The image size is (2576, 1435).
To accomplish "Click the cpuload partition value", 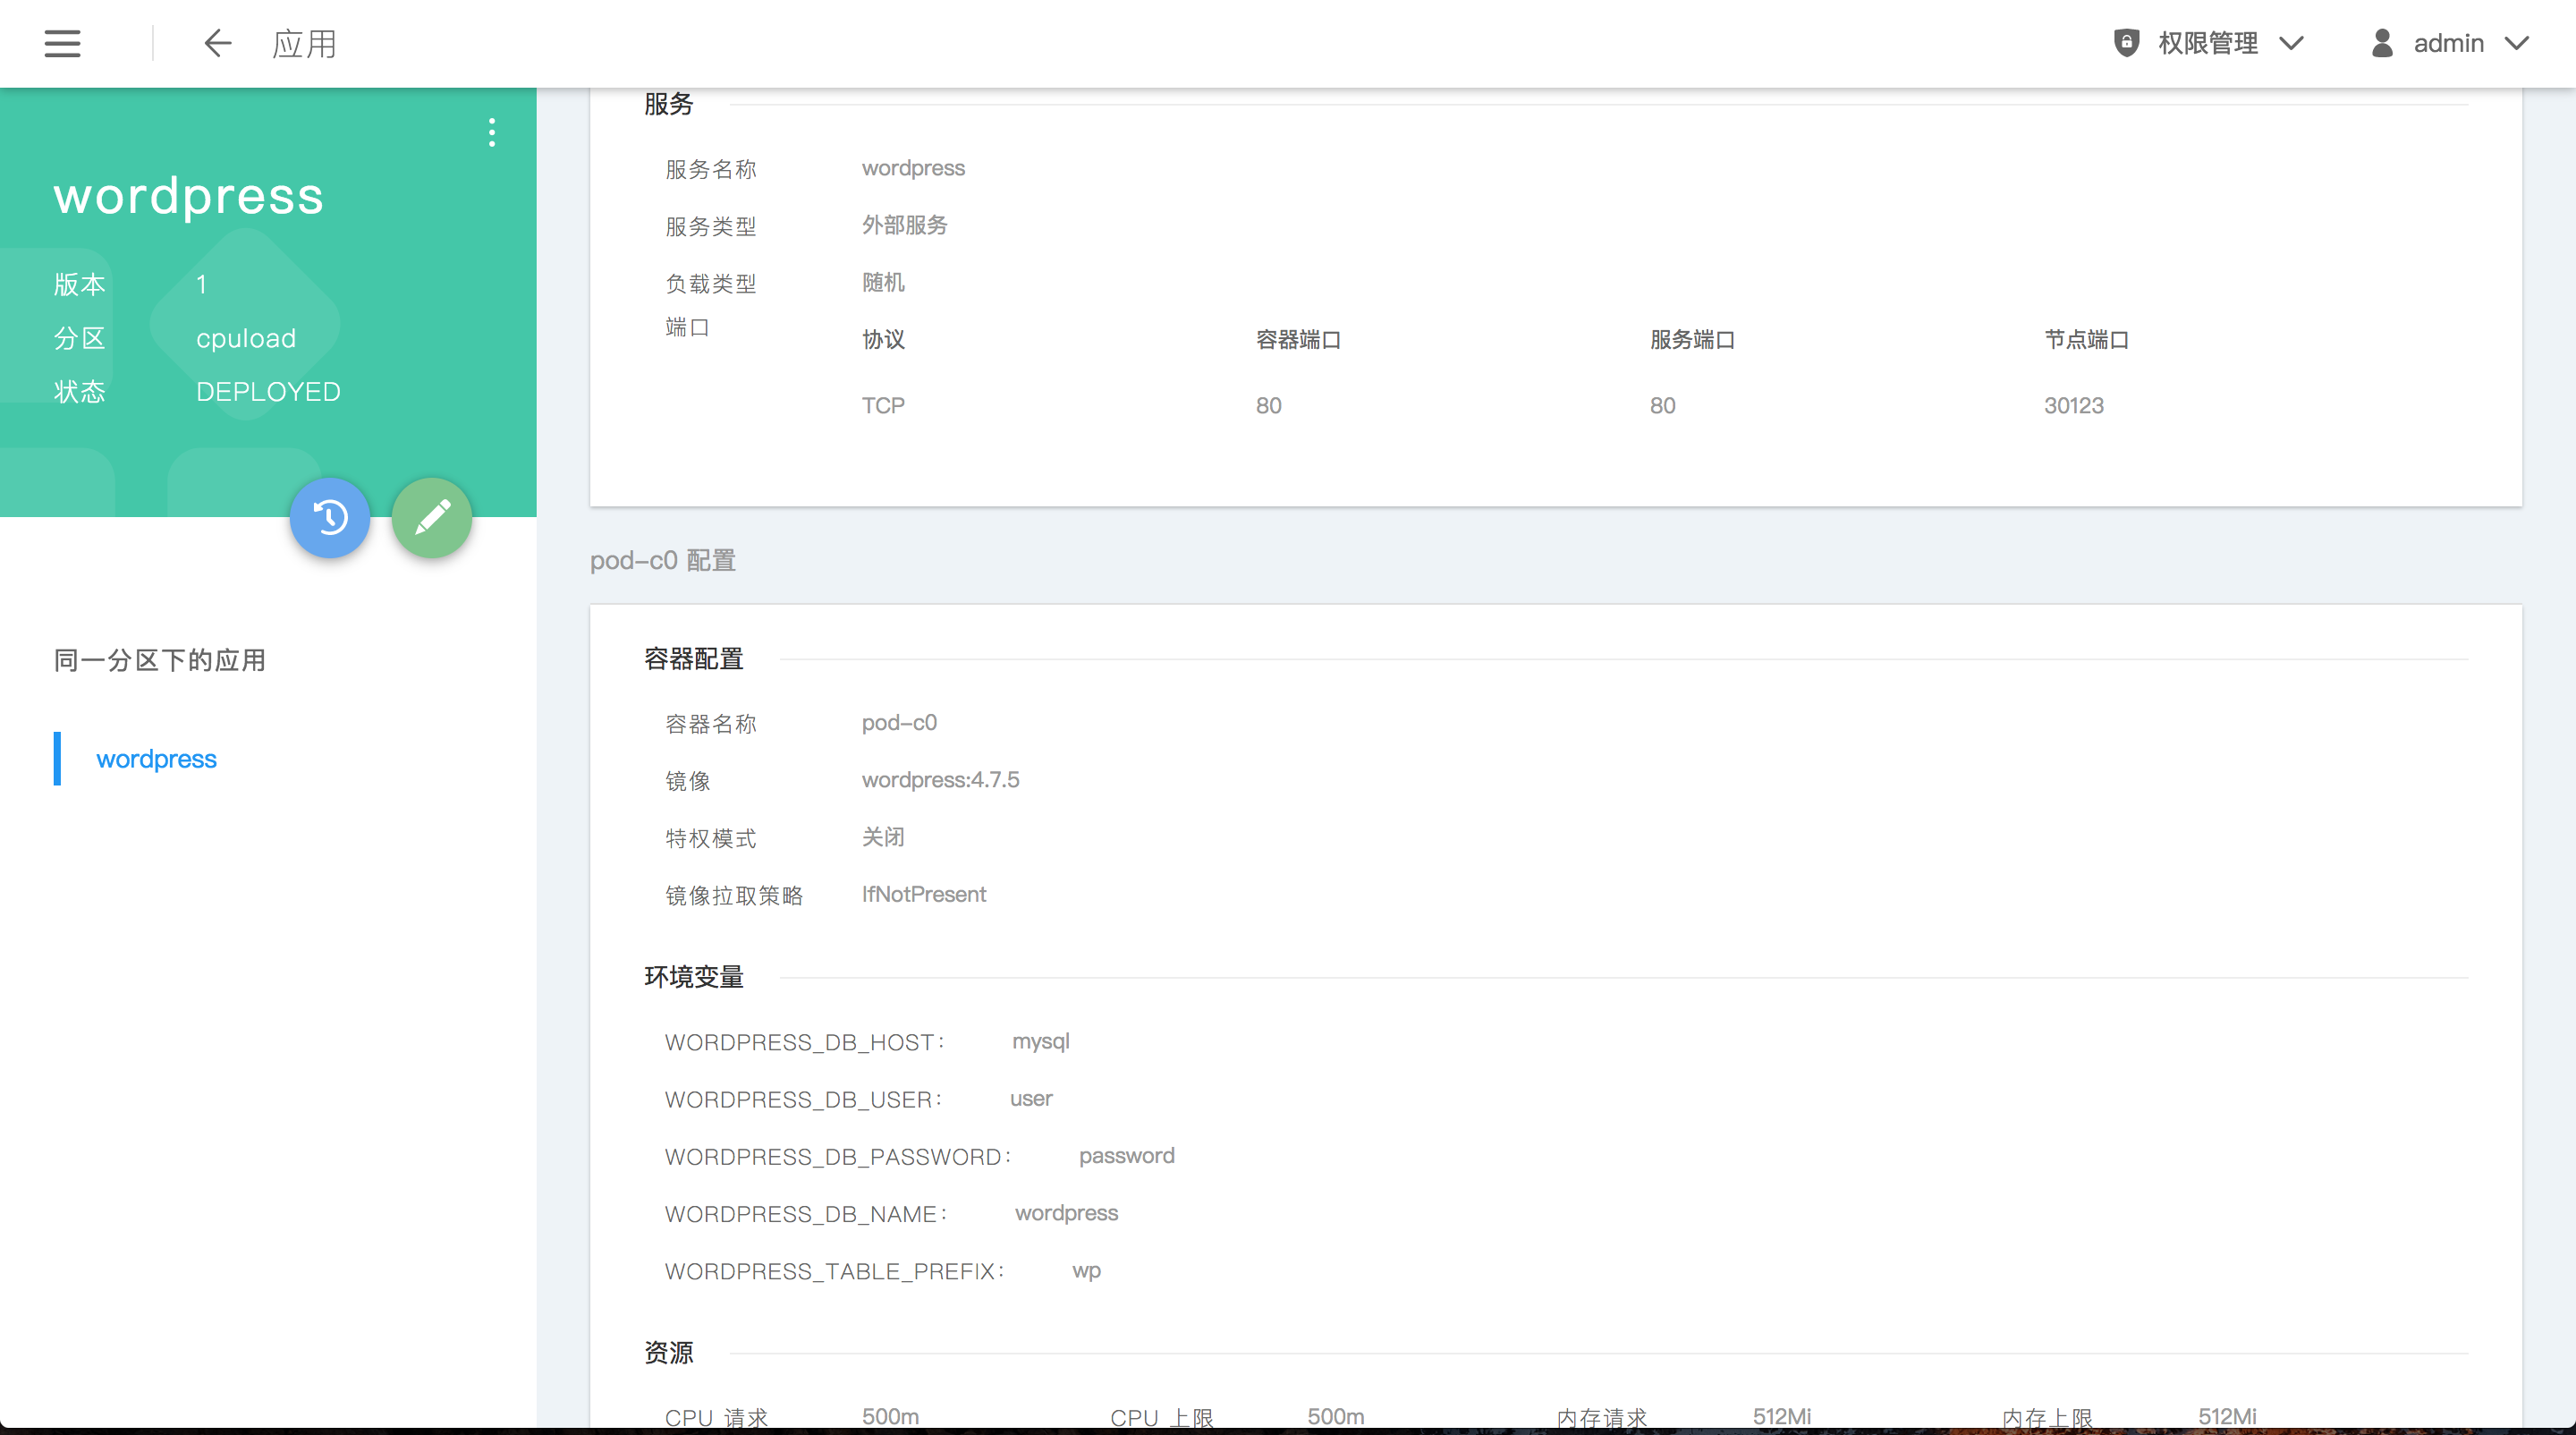I will [x=246, y=338].
